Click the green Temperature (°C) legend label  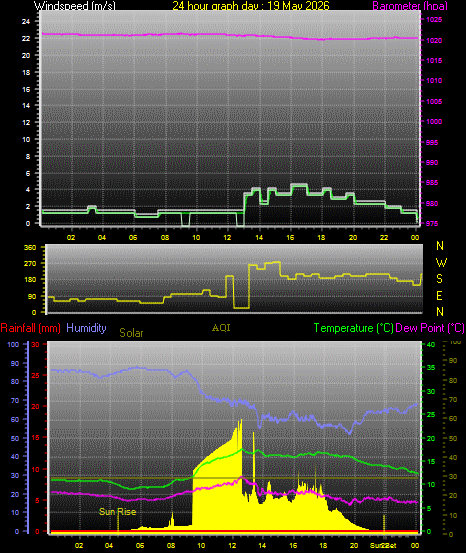(353, 328)
